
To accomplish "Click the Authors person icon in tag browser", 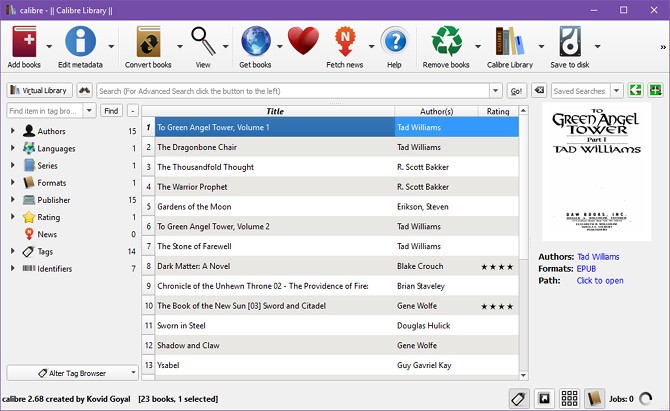I will pos(29,131).
